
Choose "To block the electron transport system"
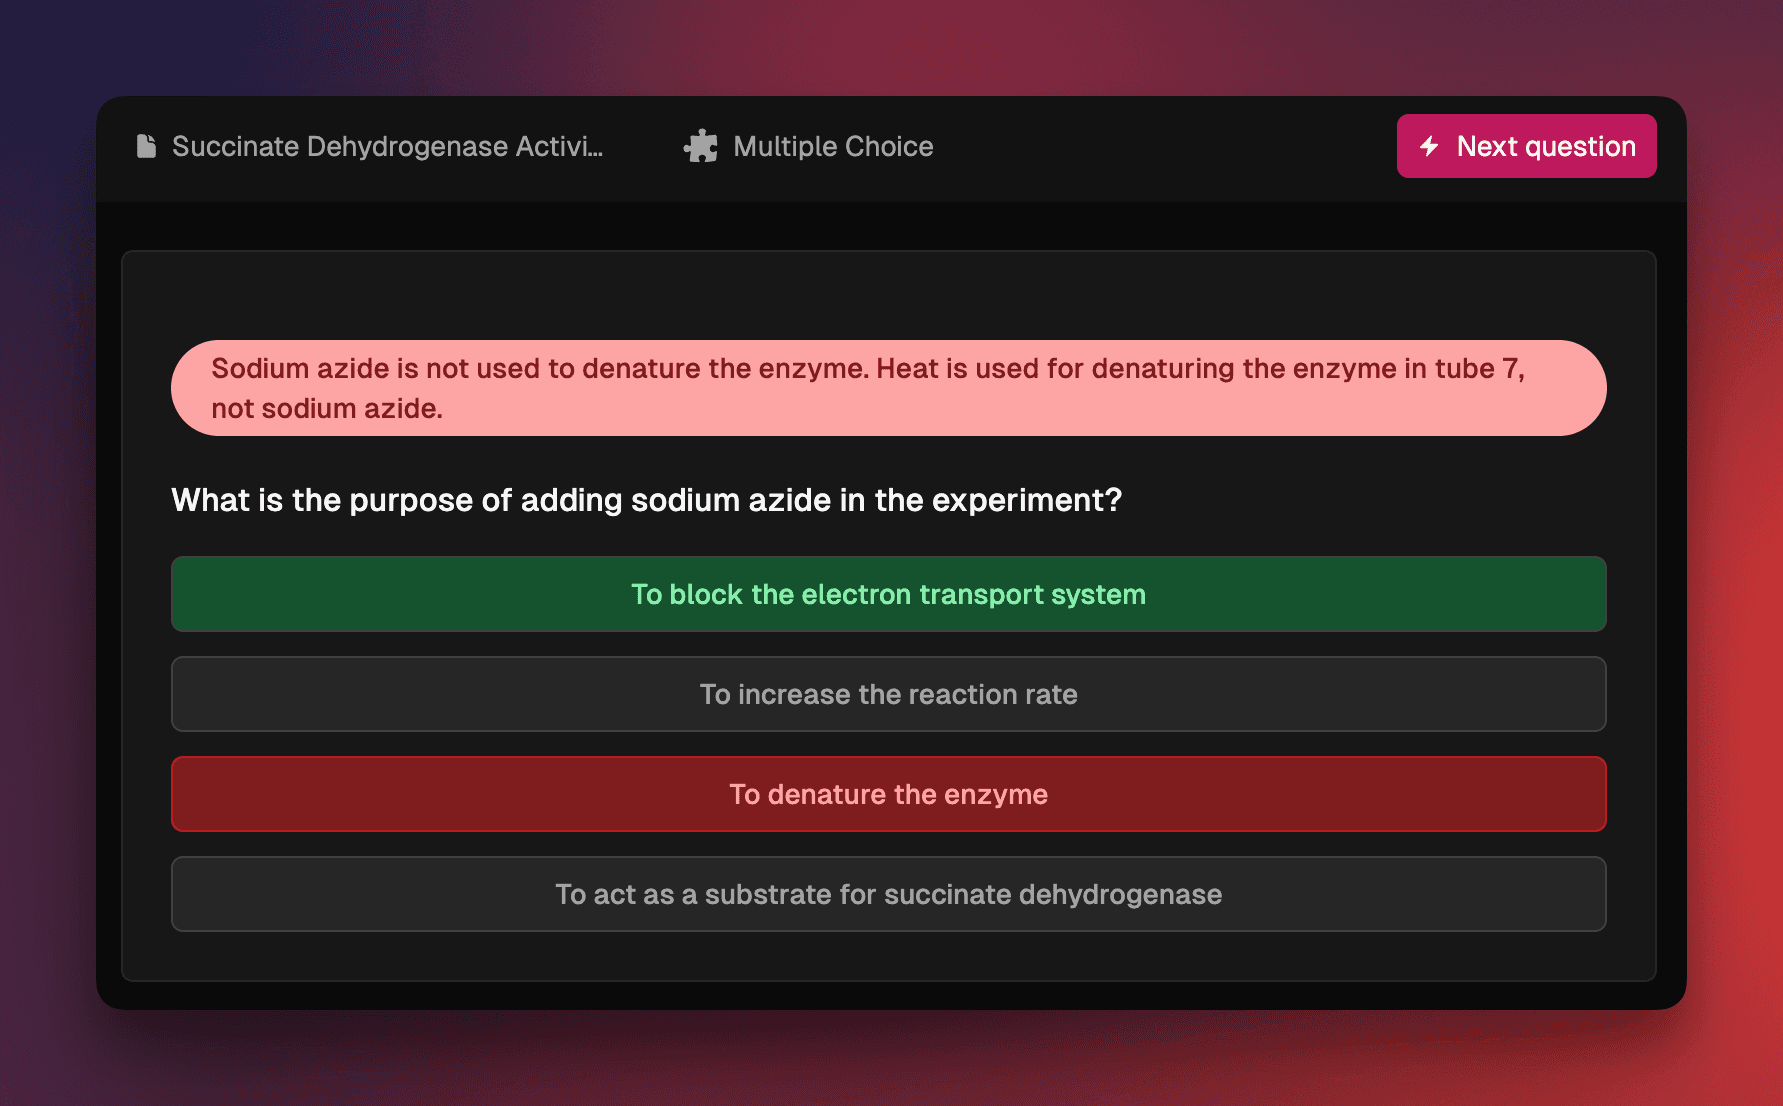[x=888, y=594]
